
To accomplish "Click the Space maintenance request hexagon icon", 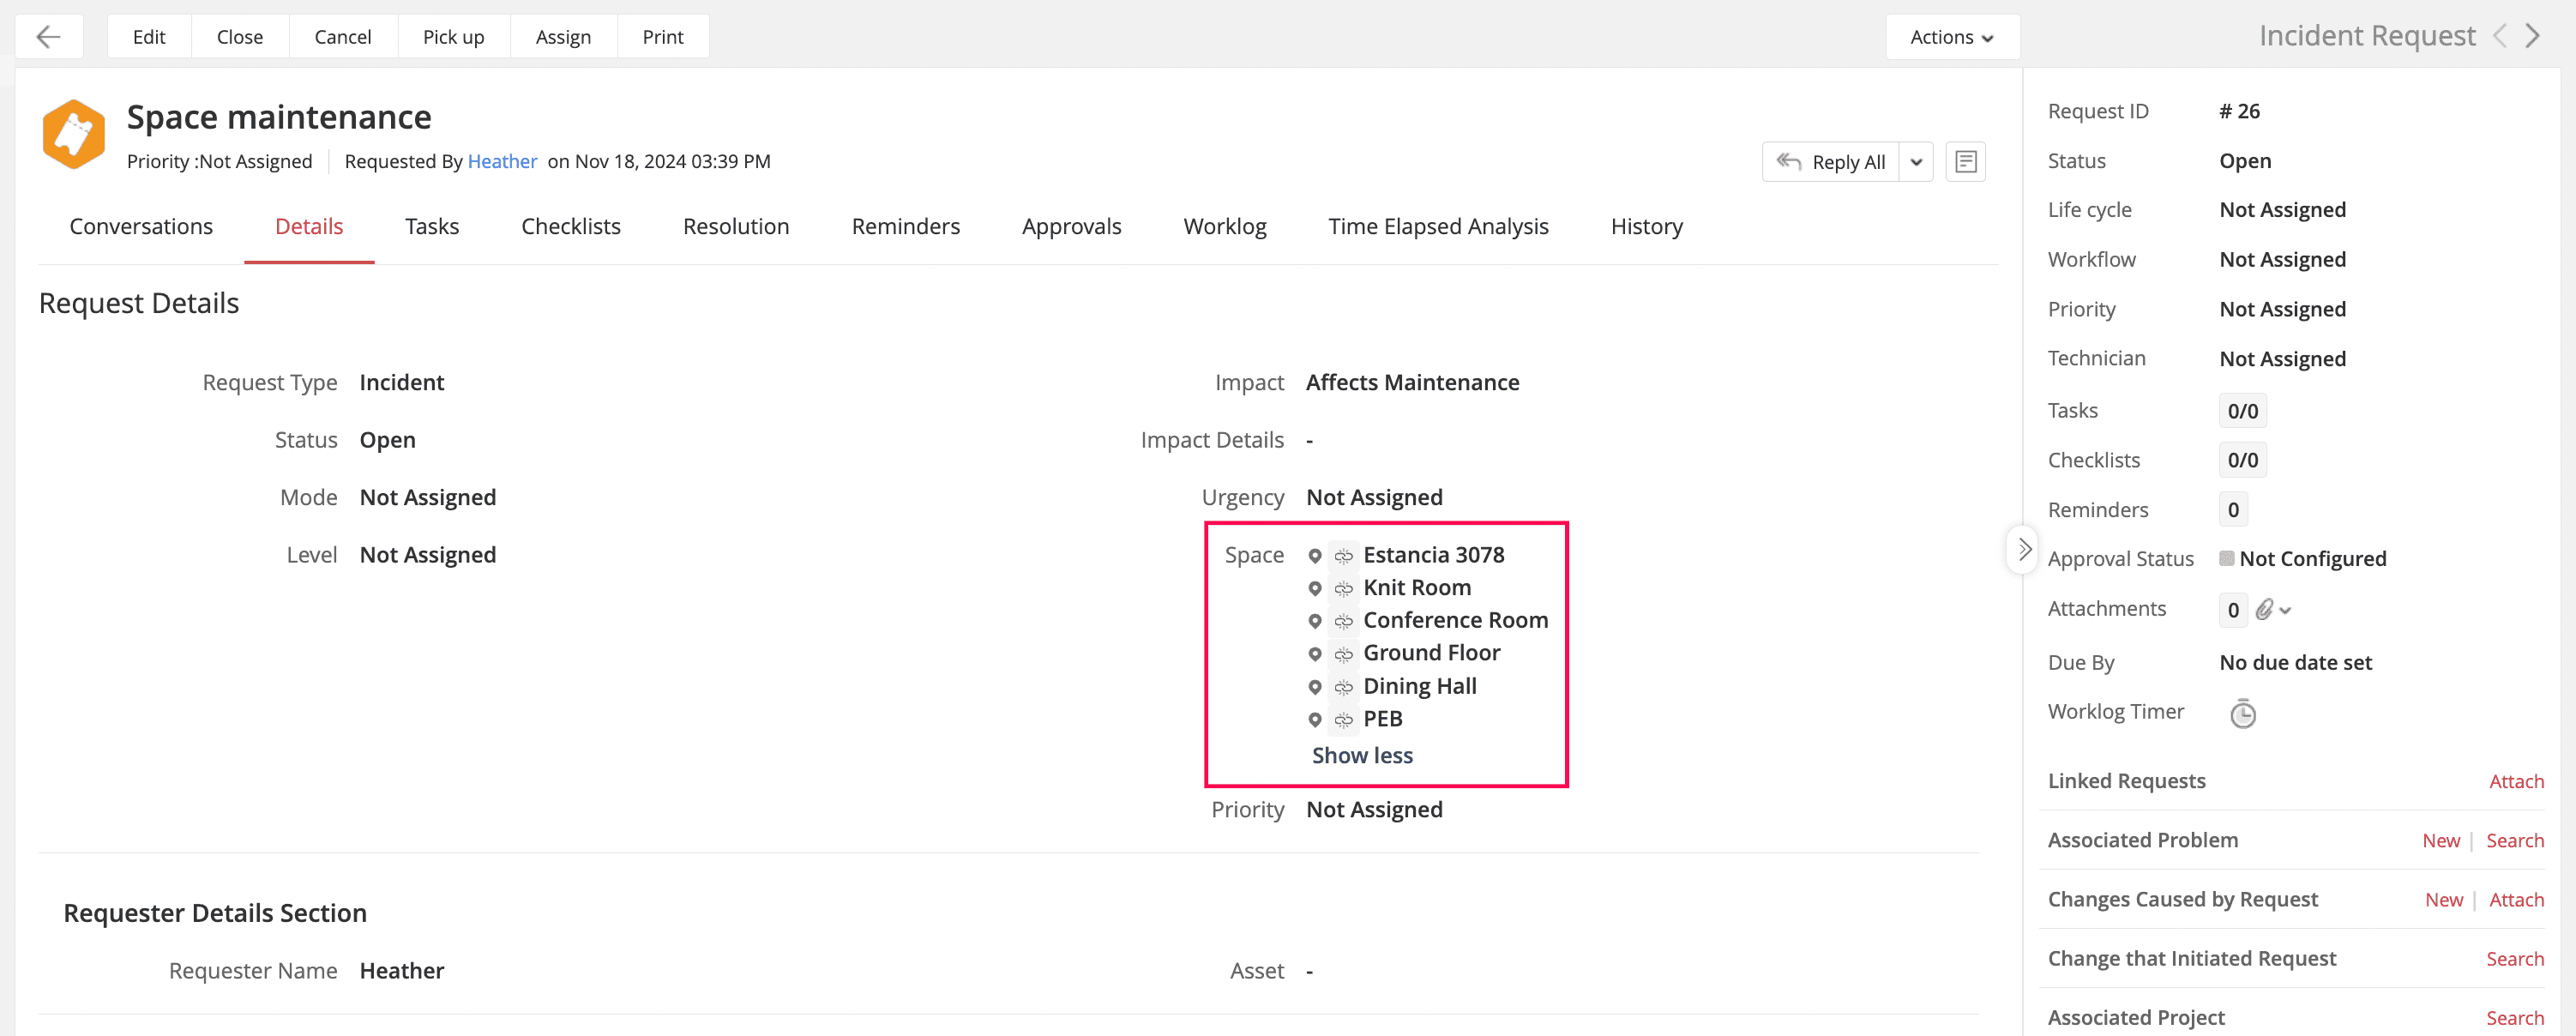I will 73,134.
